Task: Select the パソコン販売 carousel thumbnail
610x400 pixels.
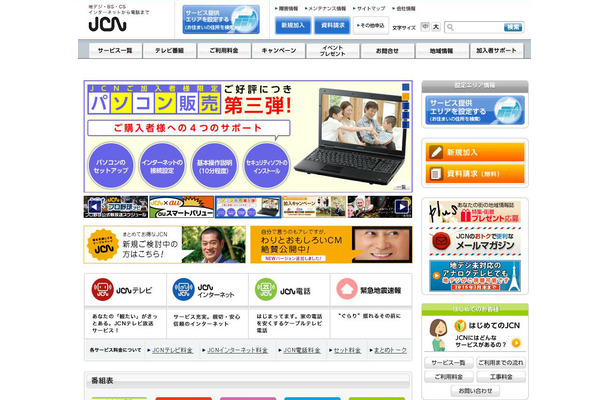Action: (x=248, y=207)
